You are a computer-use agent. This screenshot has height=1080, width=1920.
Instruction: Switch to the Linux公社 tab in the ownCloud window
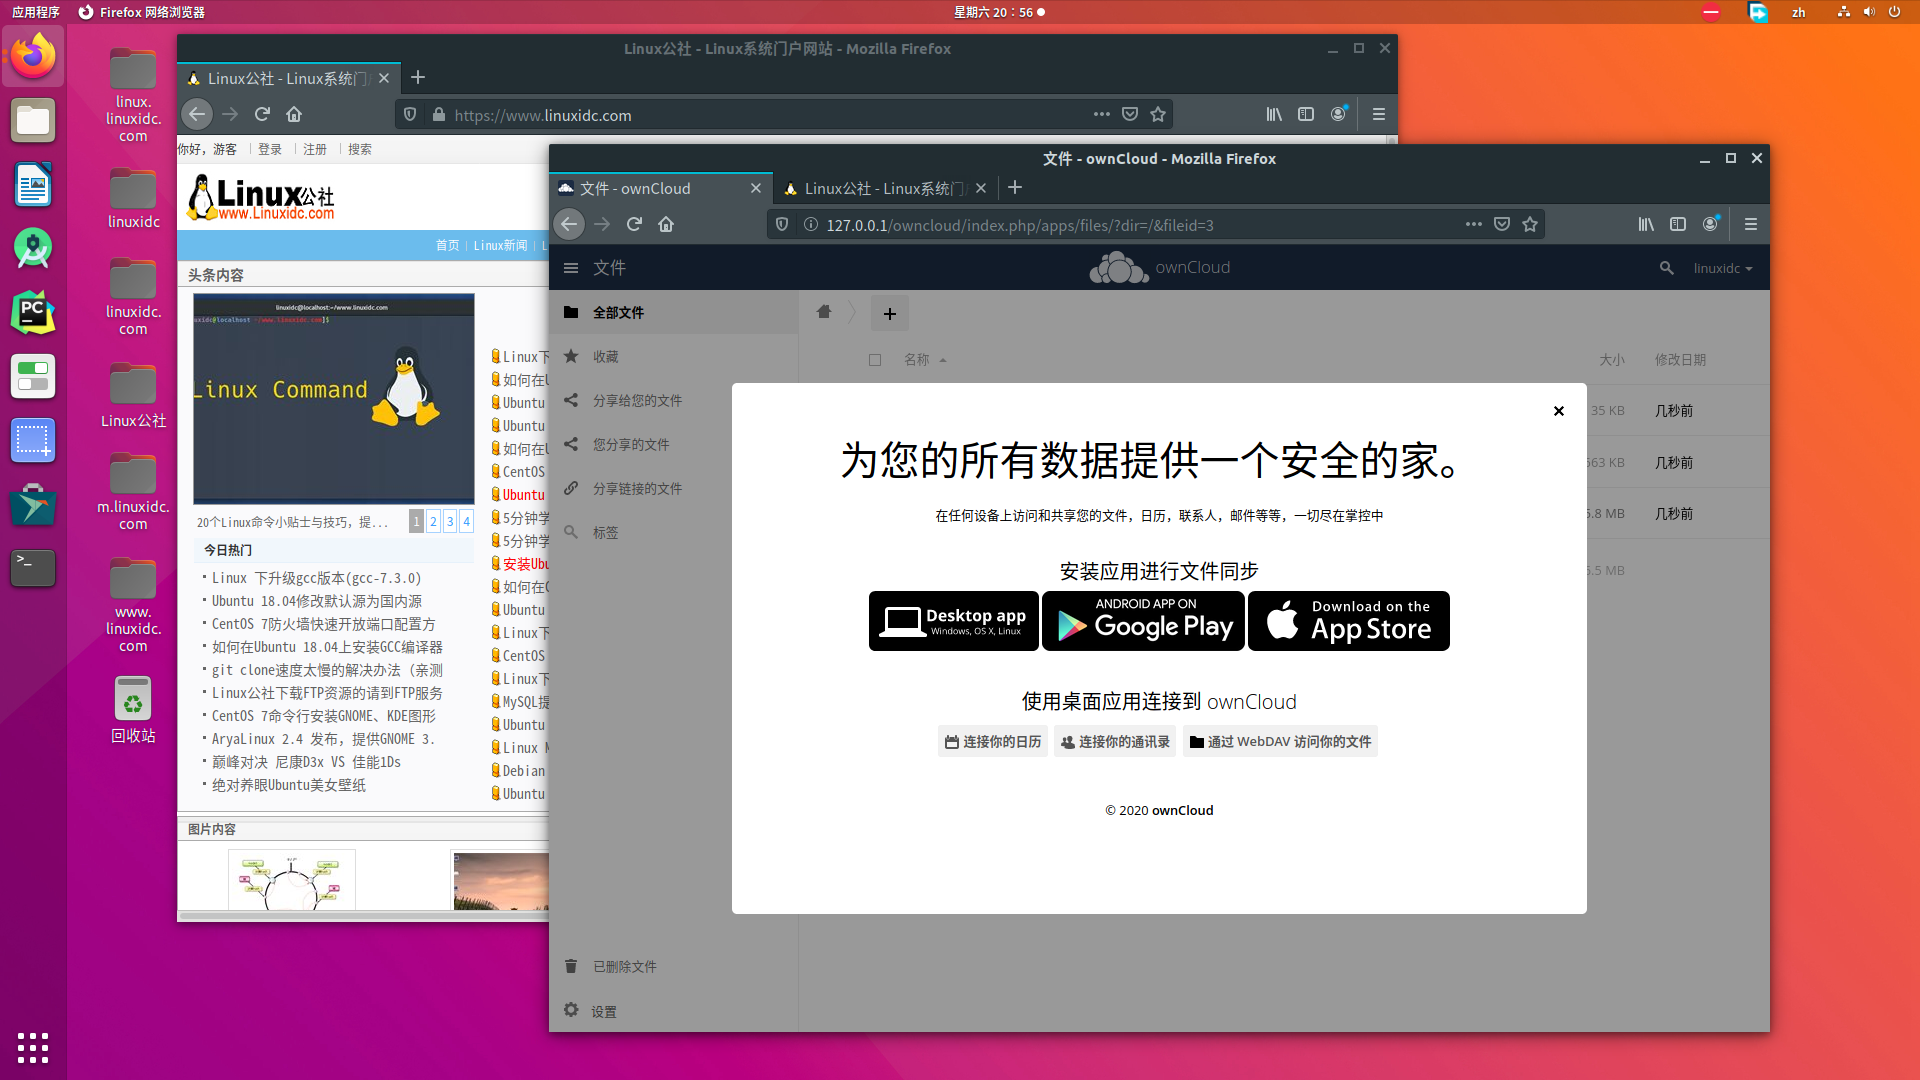point(875,188)
